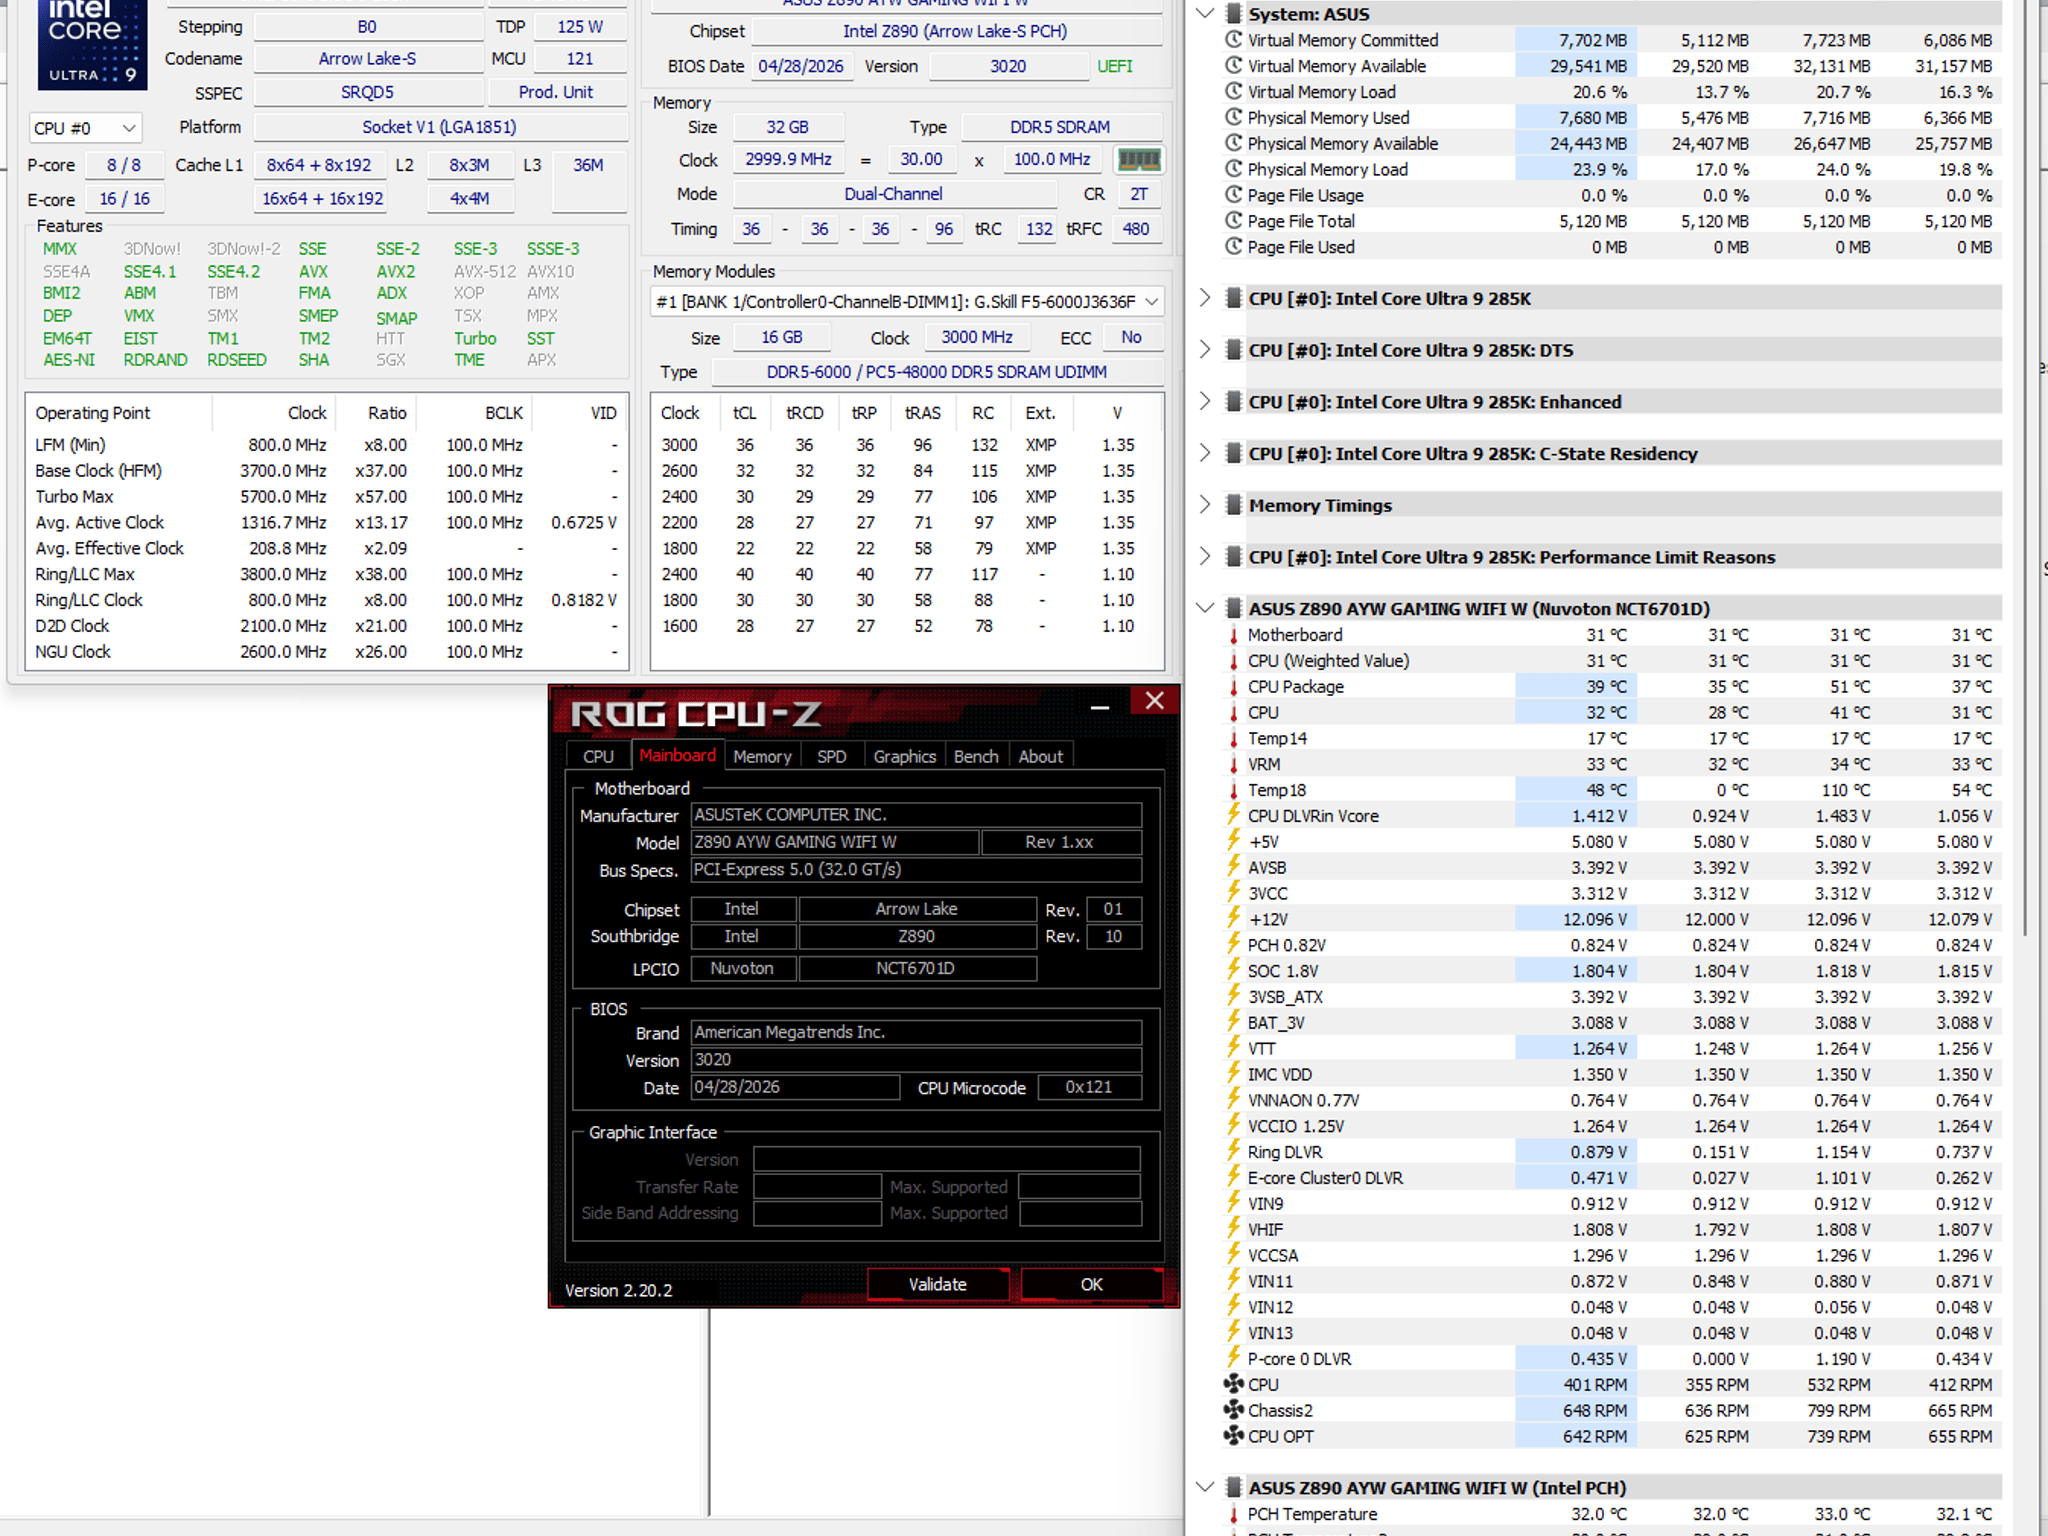Screen dimensions: 2048x1536
Task: Open the SPD tab in CPU-Z
Action: [x=831, y=756]
